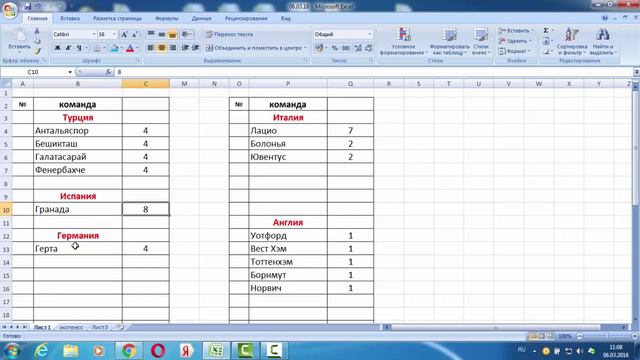Select the cell containing Галатасарай
640x360 pixels.
78,157
